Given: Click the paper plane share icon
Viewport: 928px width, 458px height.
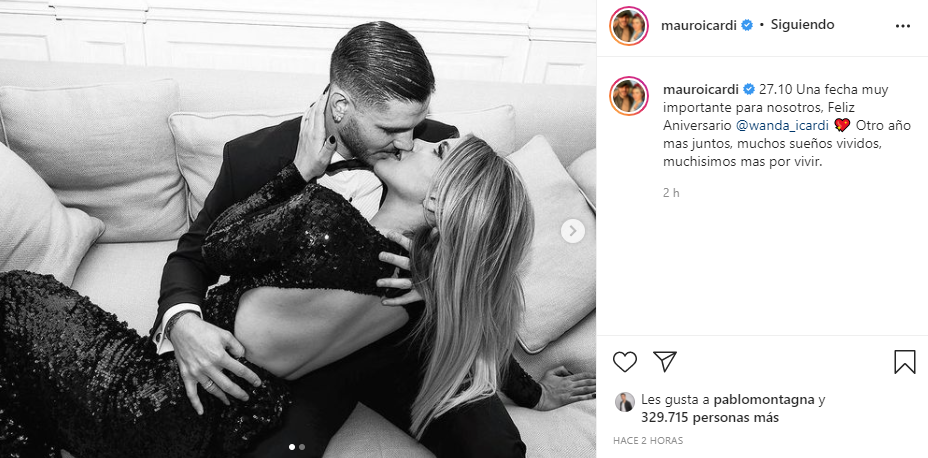Looking at the screenshot, I should click(x=665, y=361).
